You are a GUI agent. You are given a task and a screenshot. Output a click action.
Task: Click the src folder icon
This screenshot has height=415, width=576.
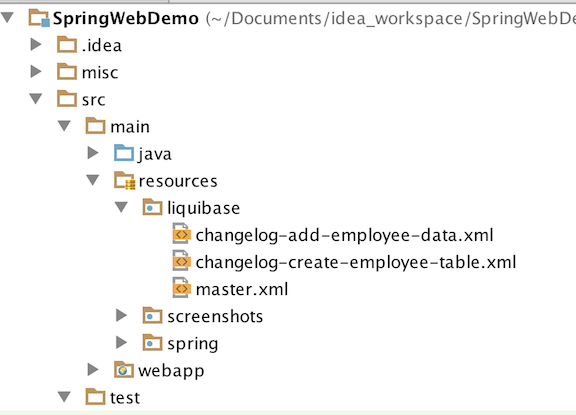click(67, 98)
